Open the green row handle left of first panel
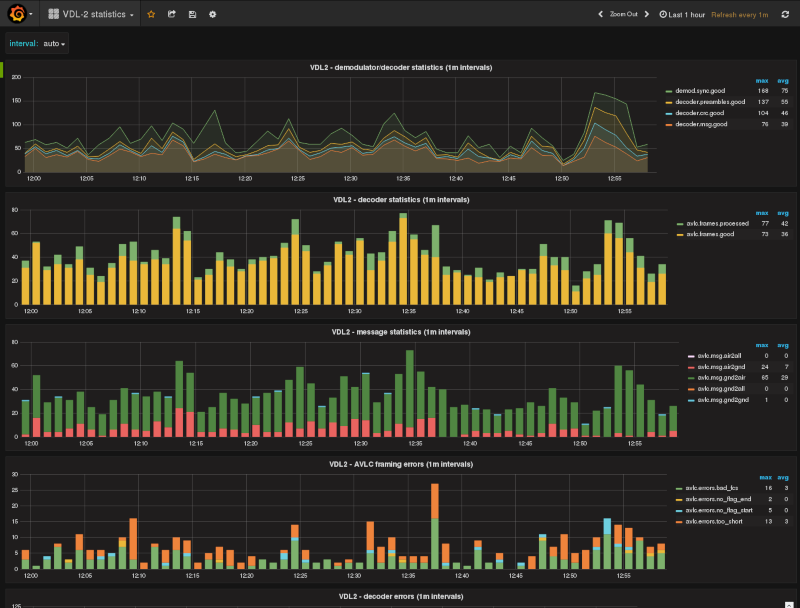This screenshot has height=608, width=800. pos(2,70)
